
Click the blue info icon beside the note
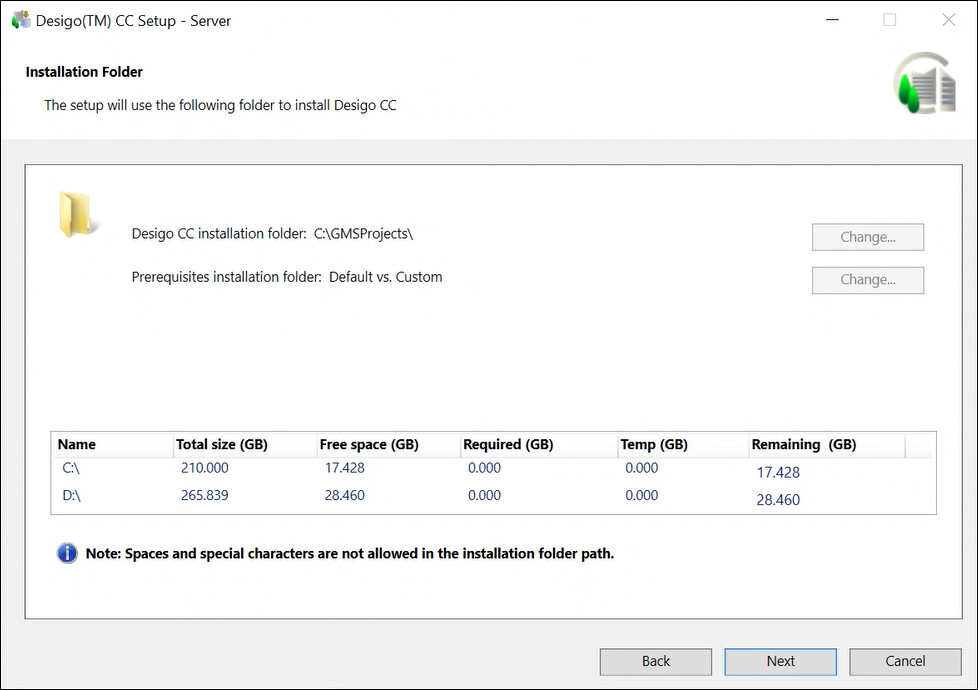pos(67,553)
